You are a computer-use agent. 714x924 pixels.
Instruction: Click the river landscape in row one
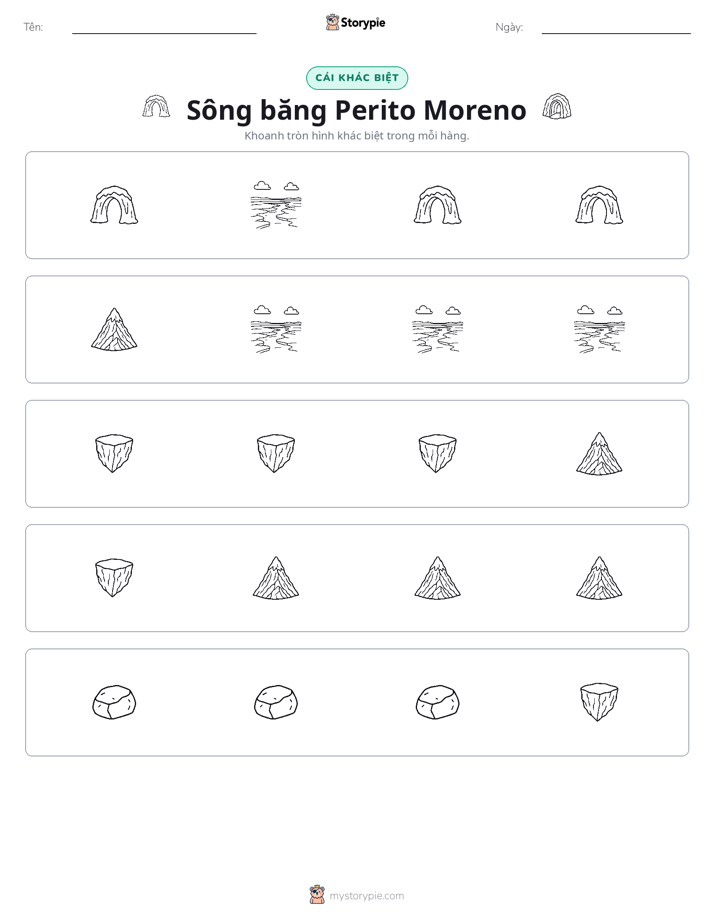point(276,205)
